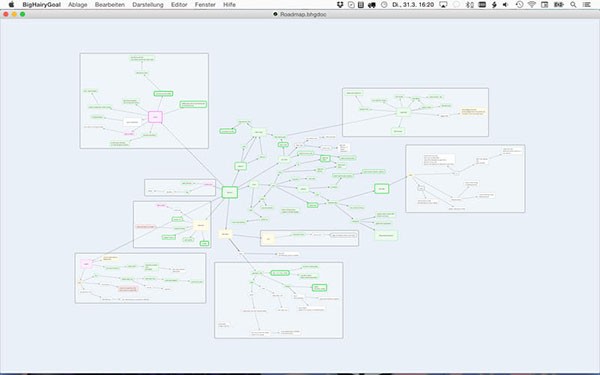This screenshot has width=600, height=375.
Task: Click the Roadmap.bhgdoc window title
Action: (303, 14)
